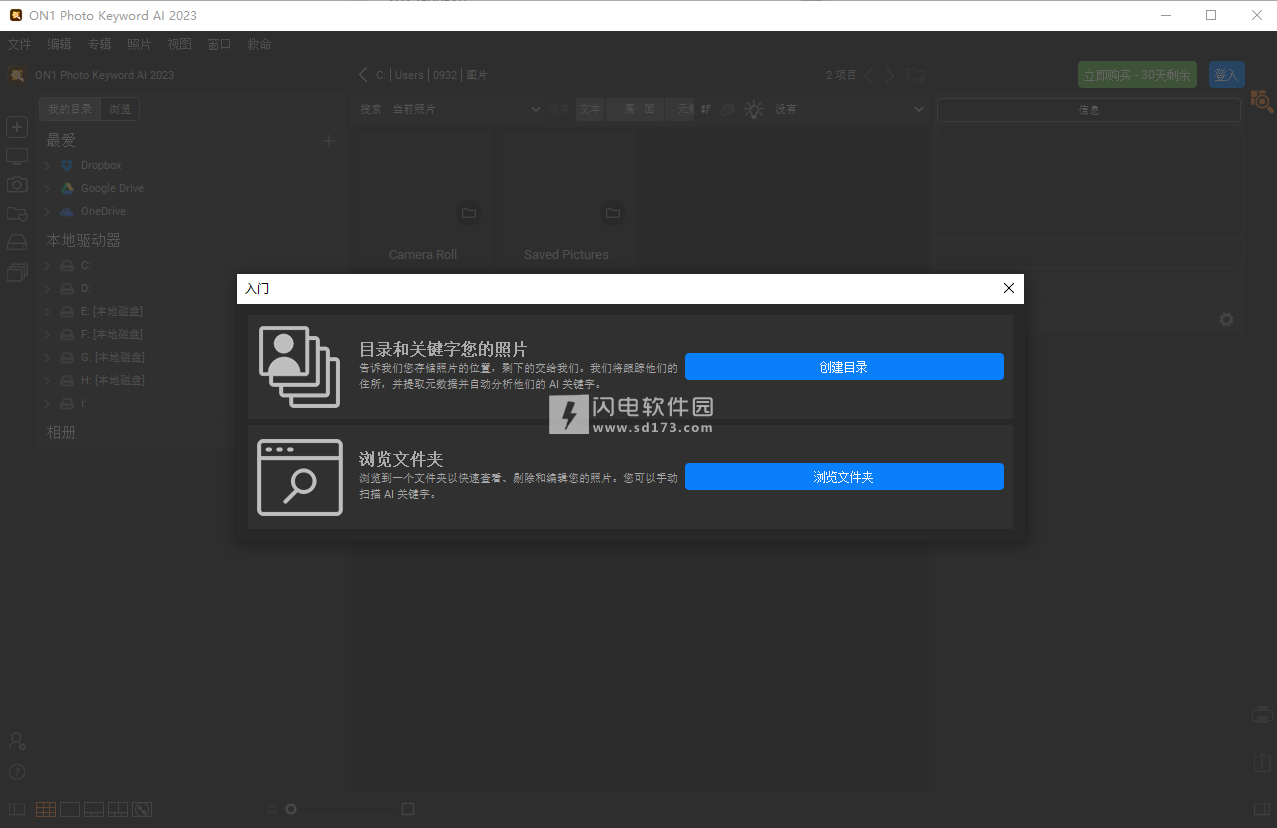This screenshot has width=1277, height=828.
Task: Add a favorite with the 最爱 plus
Action: point(328,141)
